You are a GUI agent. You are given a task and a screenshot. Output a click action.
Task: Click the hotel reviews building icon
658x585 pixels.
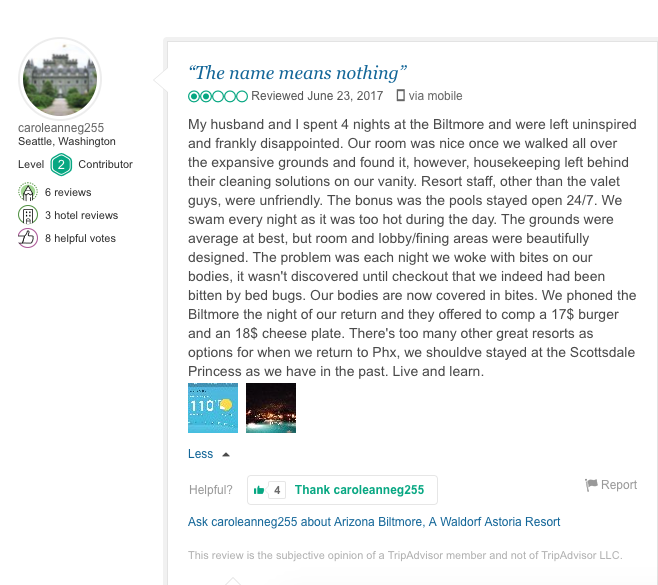pos(28,215)
